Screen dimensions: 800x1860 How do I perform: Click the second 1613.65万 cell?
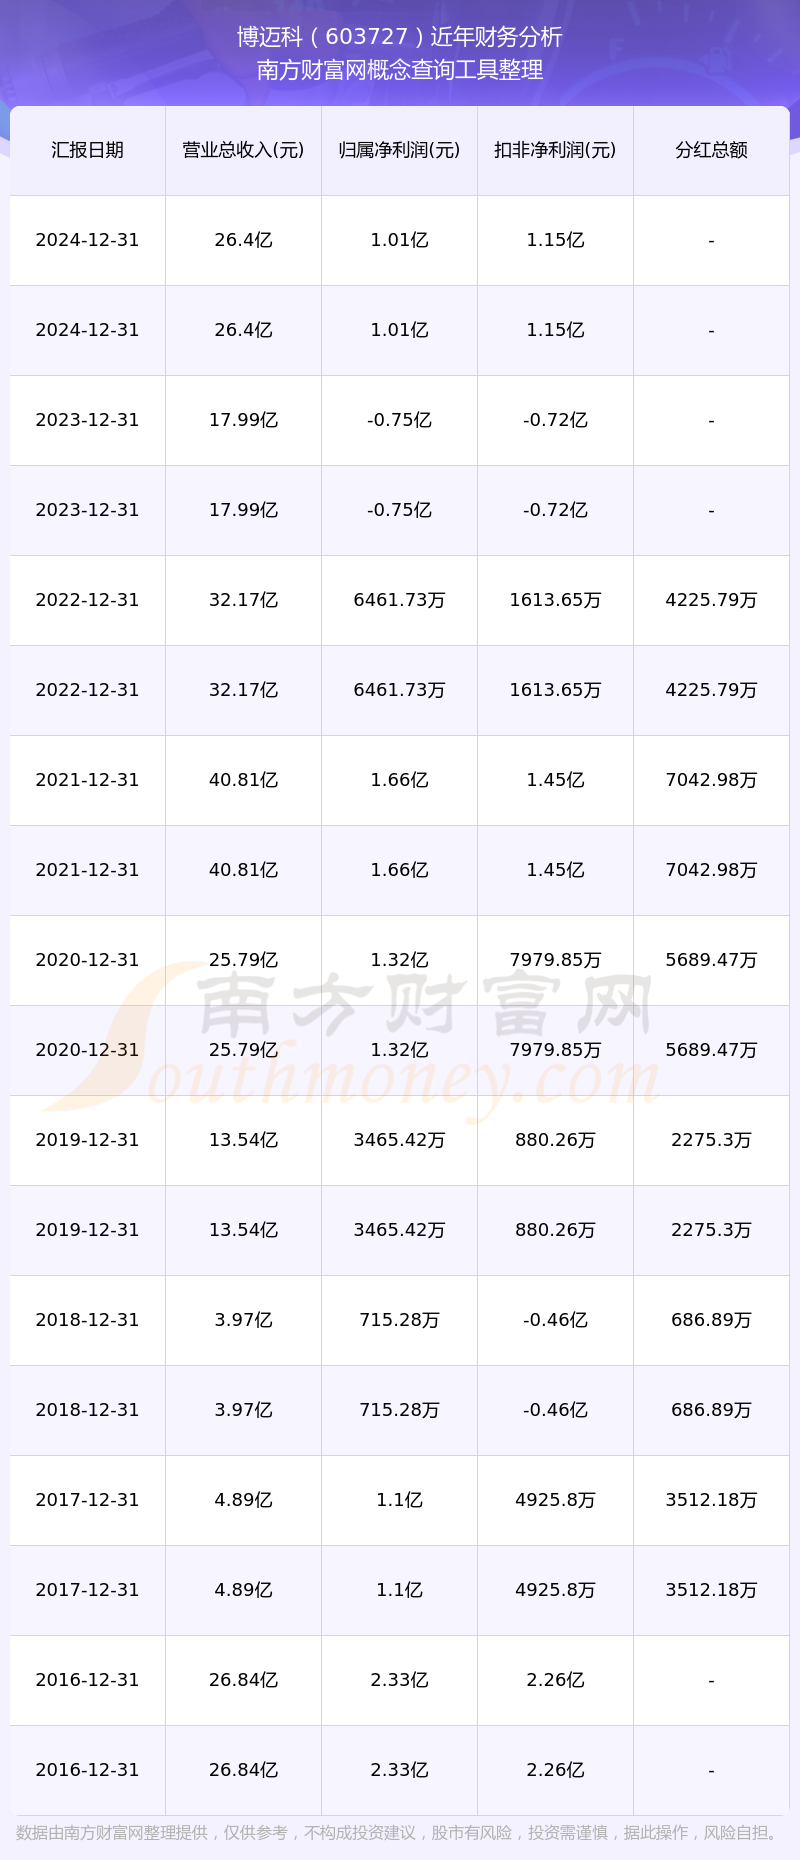tap(555, 690)
